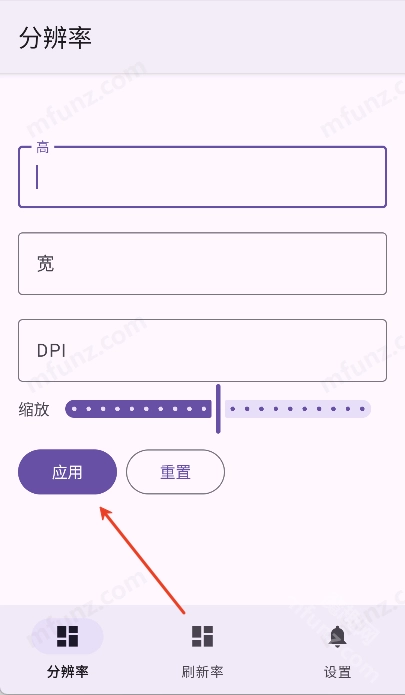Set 缩放 slider to its leftmost dot
Viewport: 405px width, 695px height.
pos(74,409)
